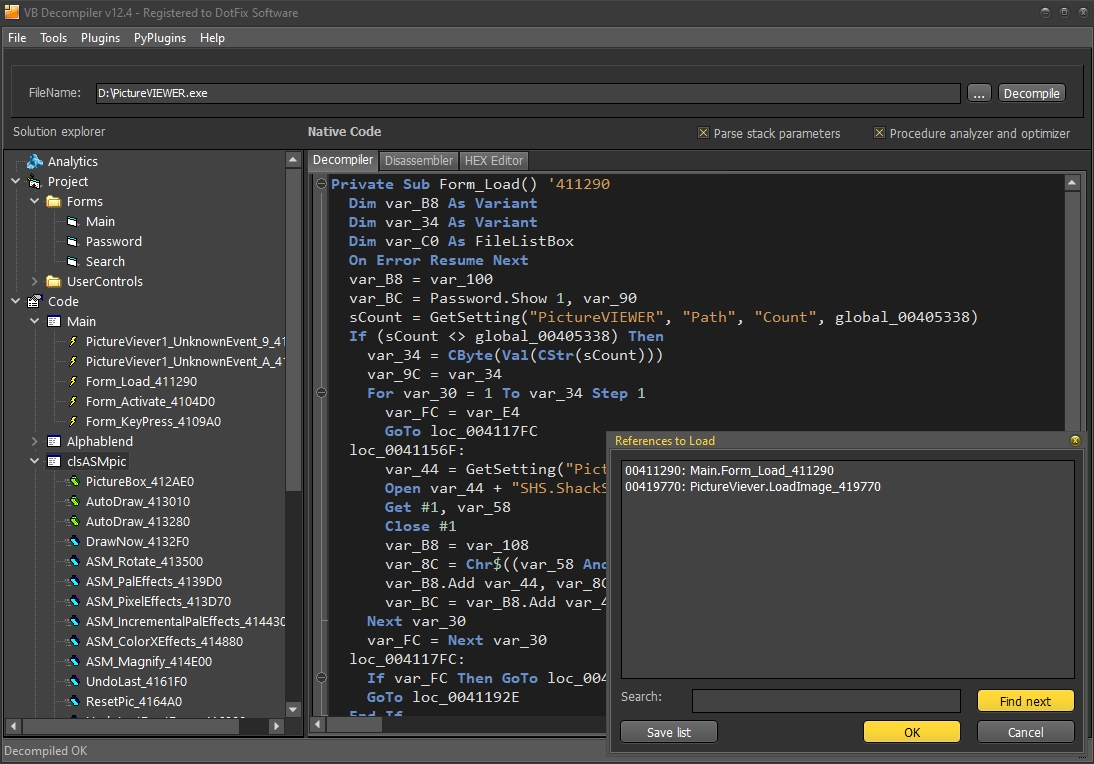Viewport: 1094px width, 764px height.
Task: Click the AutoDraw_413280 property icon
Action: click(73, 522)
